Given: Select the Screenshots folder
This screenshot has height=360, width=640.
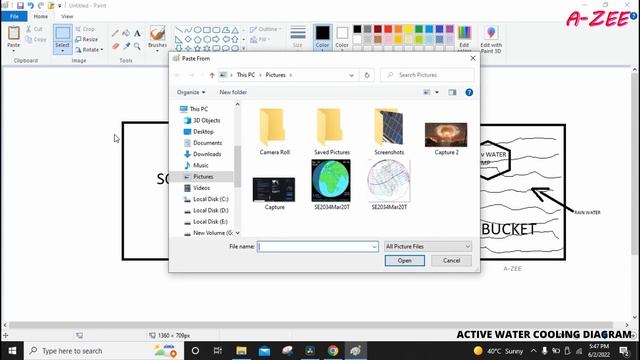Looking at the screenshot, I should pos(389,131).
